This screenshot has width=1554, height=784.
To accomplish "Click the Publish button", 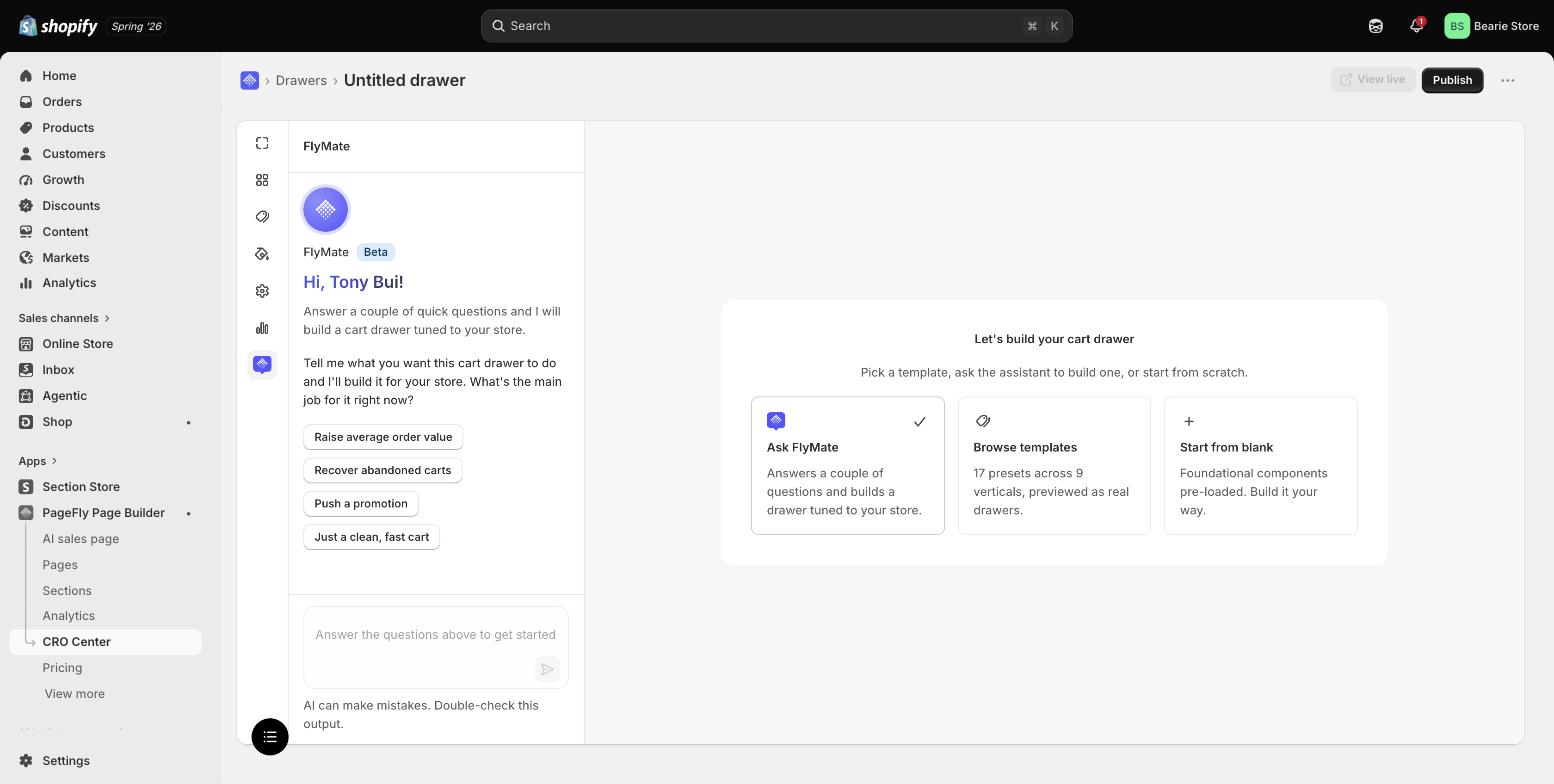I will [x=1452, y=80].
